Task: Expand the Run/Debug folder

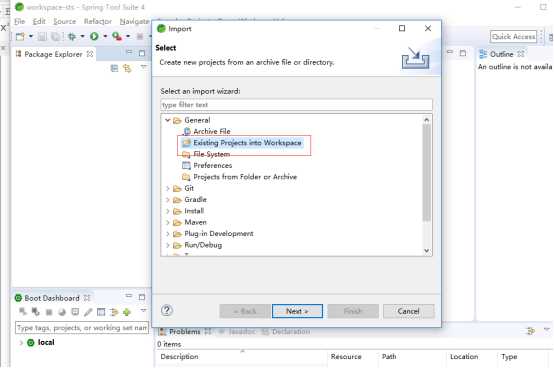Action: click(x=167, y=245)
